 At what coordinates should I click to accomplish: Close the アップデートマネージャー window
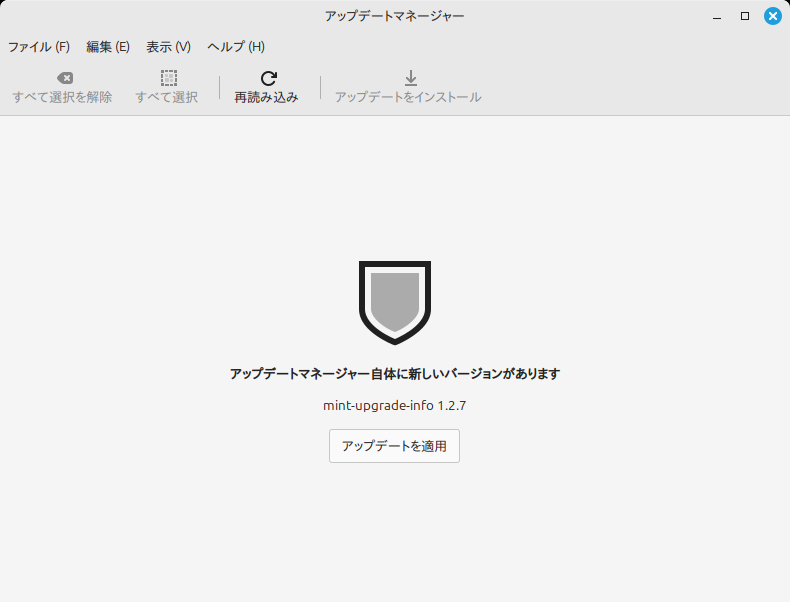pos(773,16)
